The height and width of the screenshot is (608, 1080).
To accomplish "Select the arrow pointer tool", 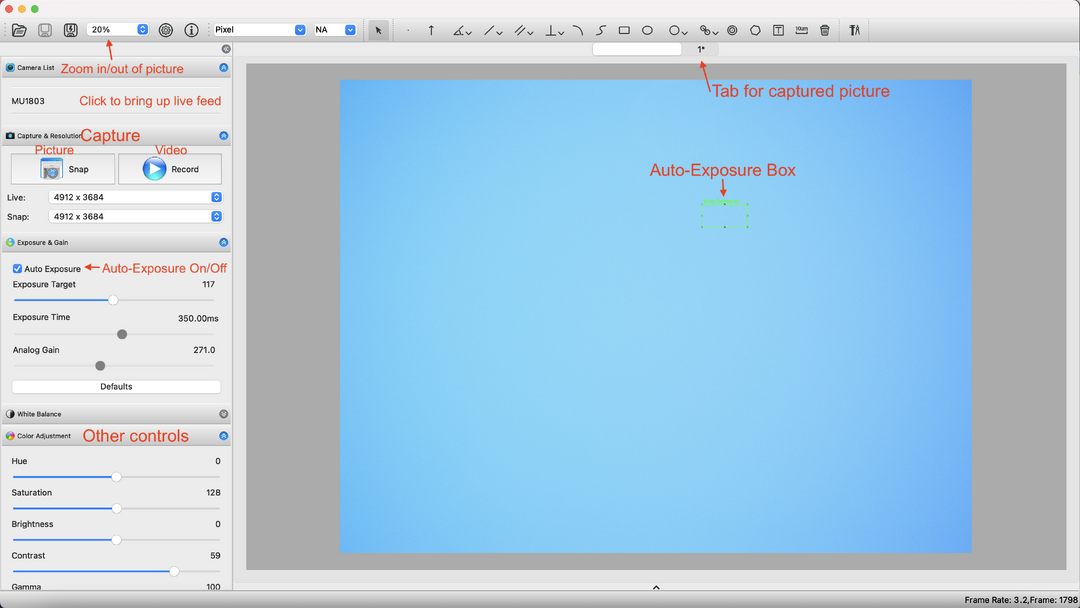I will (378, 30).
